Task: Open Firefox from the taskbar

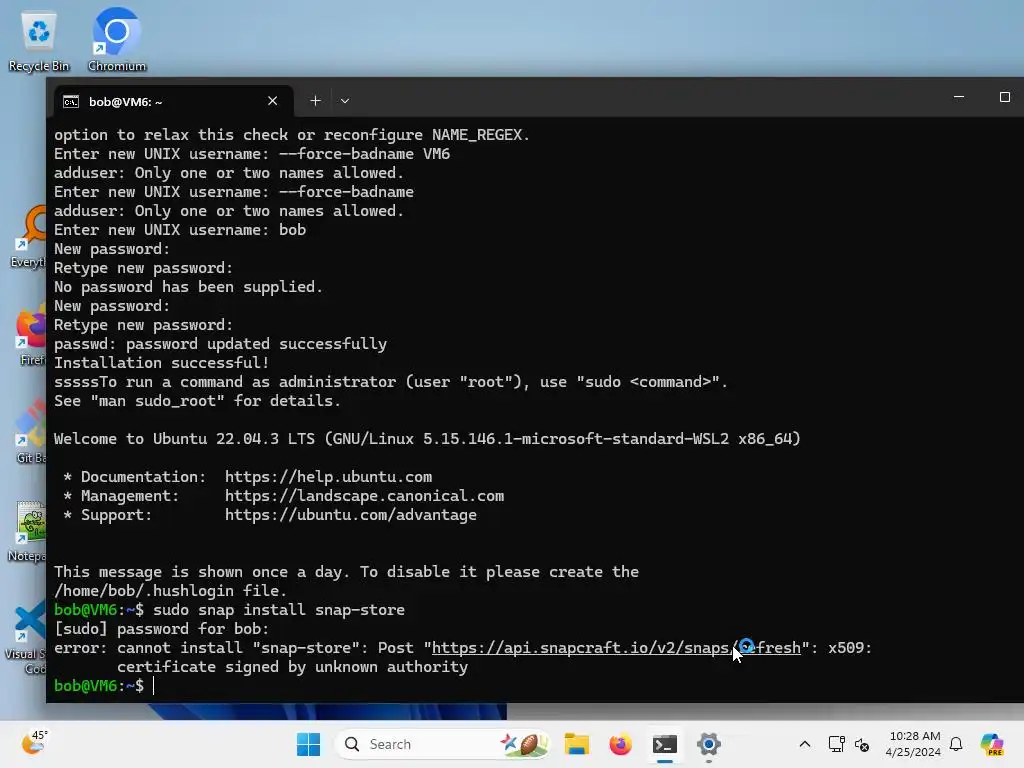Action: click(620, 744)
